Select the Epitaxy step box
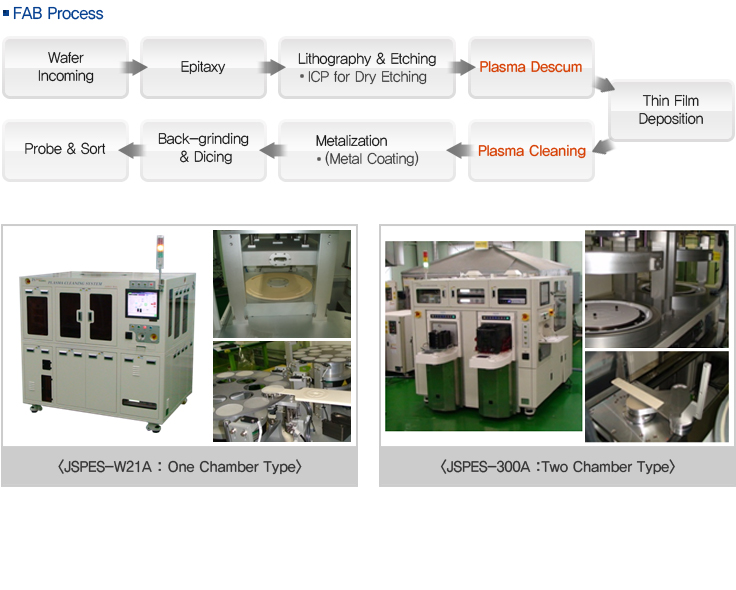Viewport: 736px width, 590px height. pos(203,67)
